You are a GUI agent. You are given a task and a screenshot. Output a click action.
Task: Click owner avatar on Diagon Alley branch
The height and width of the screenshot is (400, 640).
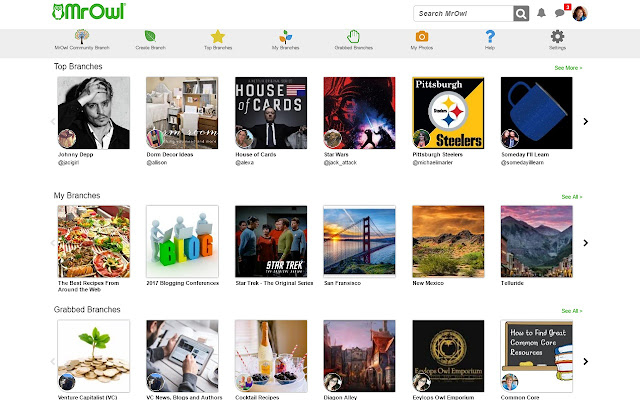(x=333, y=382)
